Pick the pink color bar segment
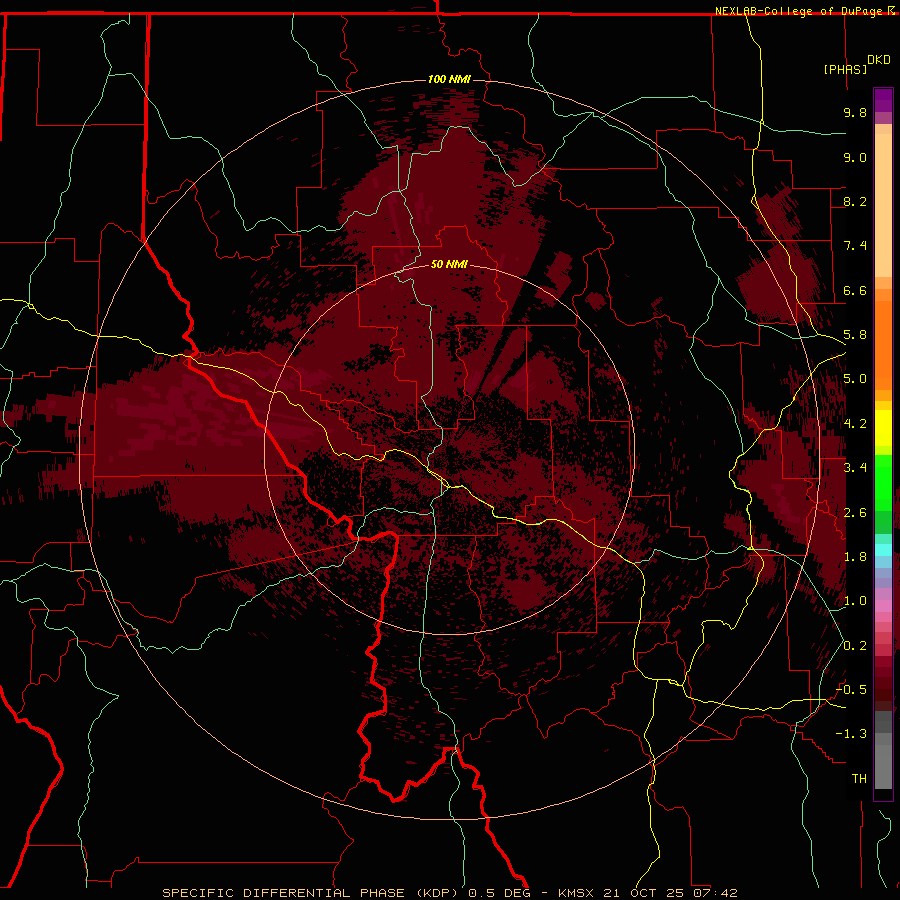Screen dimensions: 900x900 click(883, 606)
